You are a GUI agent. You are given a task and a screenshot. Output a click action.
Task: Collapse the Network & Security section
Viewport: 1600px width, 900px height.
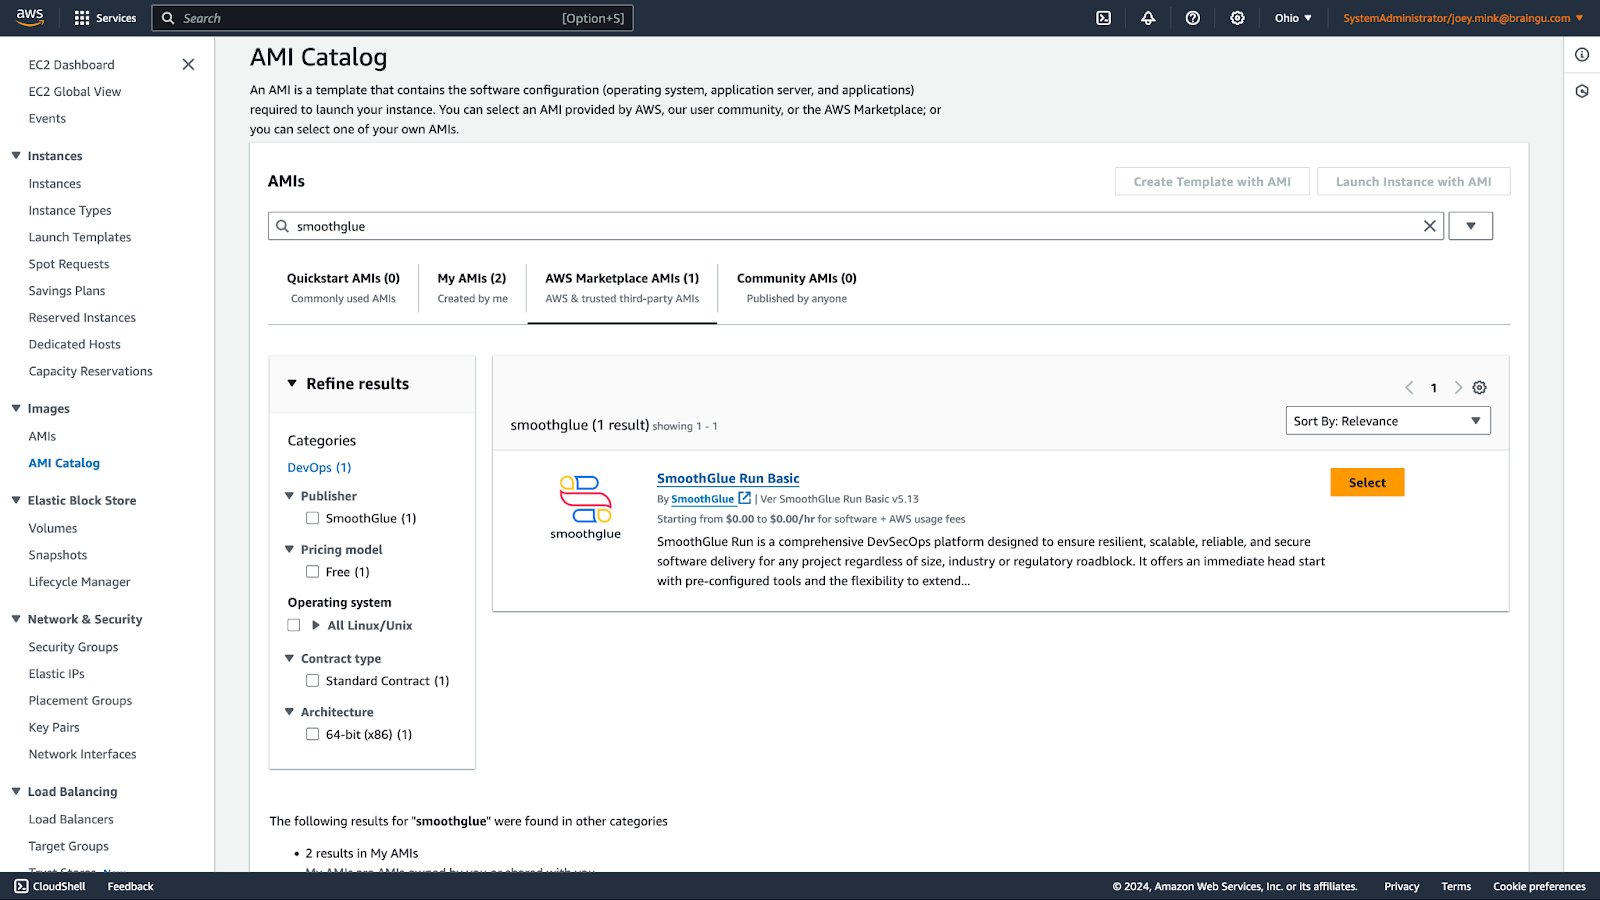point(16,619)
